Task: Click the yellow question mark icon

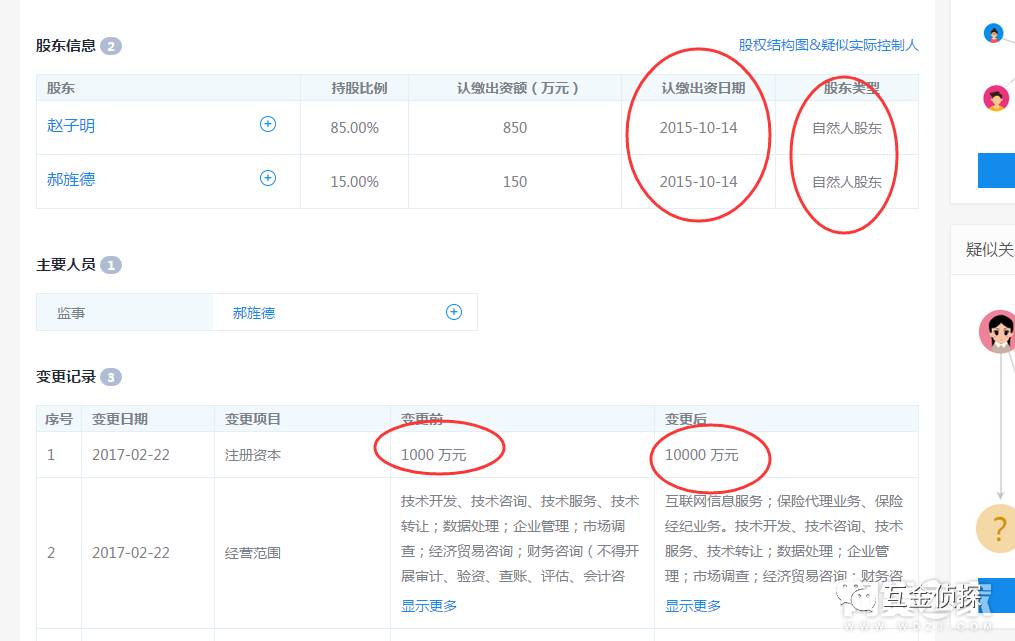Action: (x=996, y=528)
